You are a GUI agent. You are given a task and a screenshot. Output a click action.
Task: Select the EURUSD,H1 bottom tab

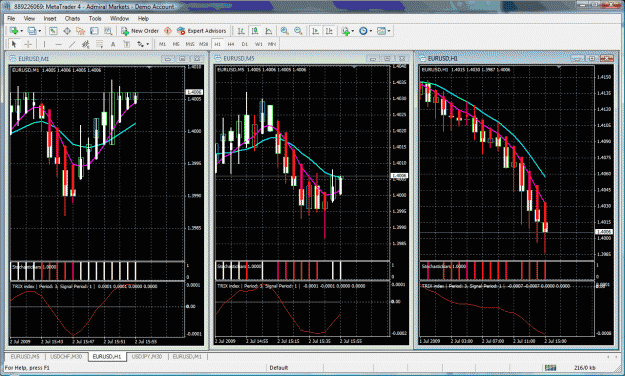106,356
